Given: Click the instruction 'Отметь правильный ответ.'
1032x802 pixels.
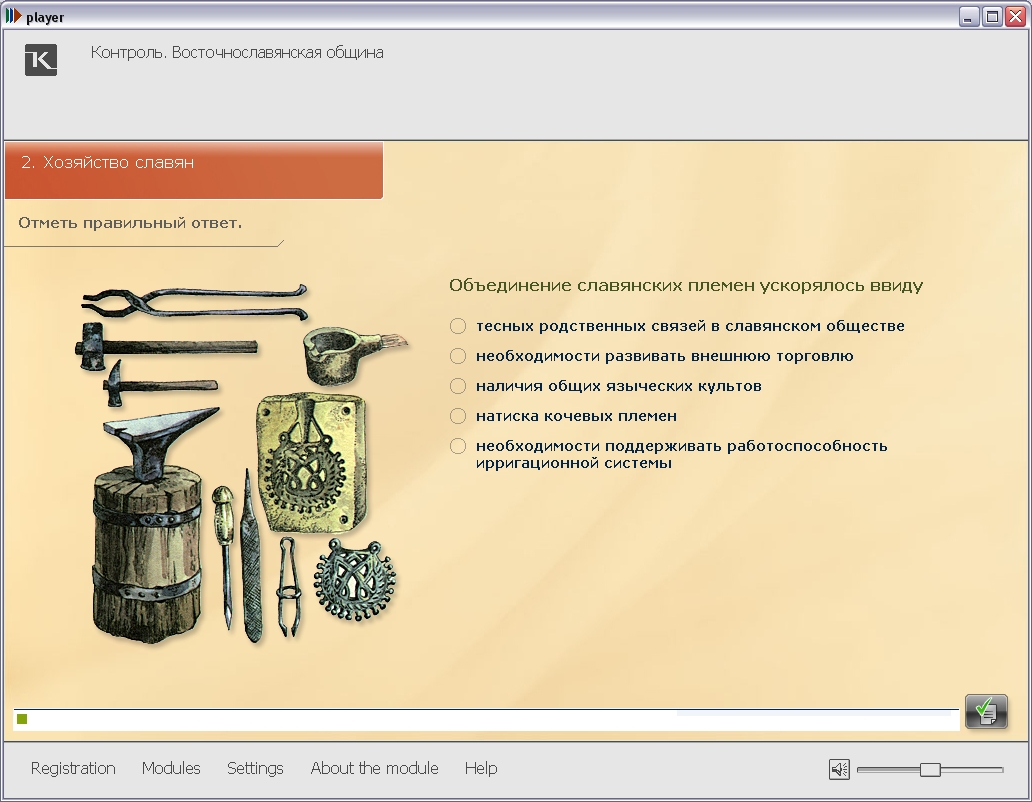Looking at the screenshot, I should pyautogui.click(x=130, y=223).
